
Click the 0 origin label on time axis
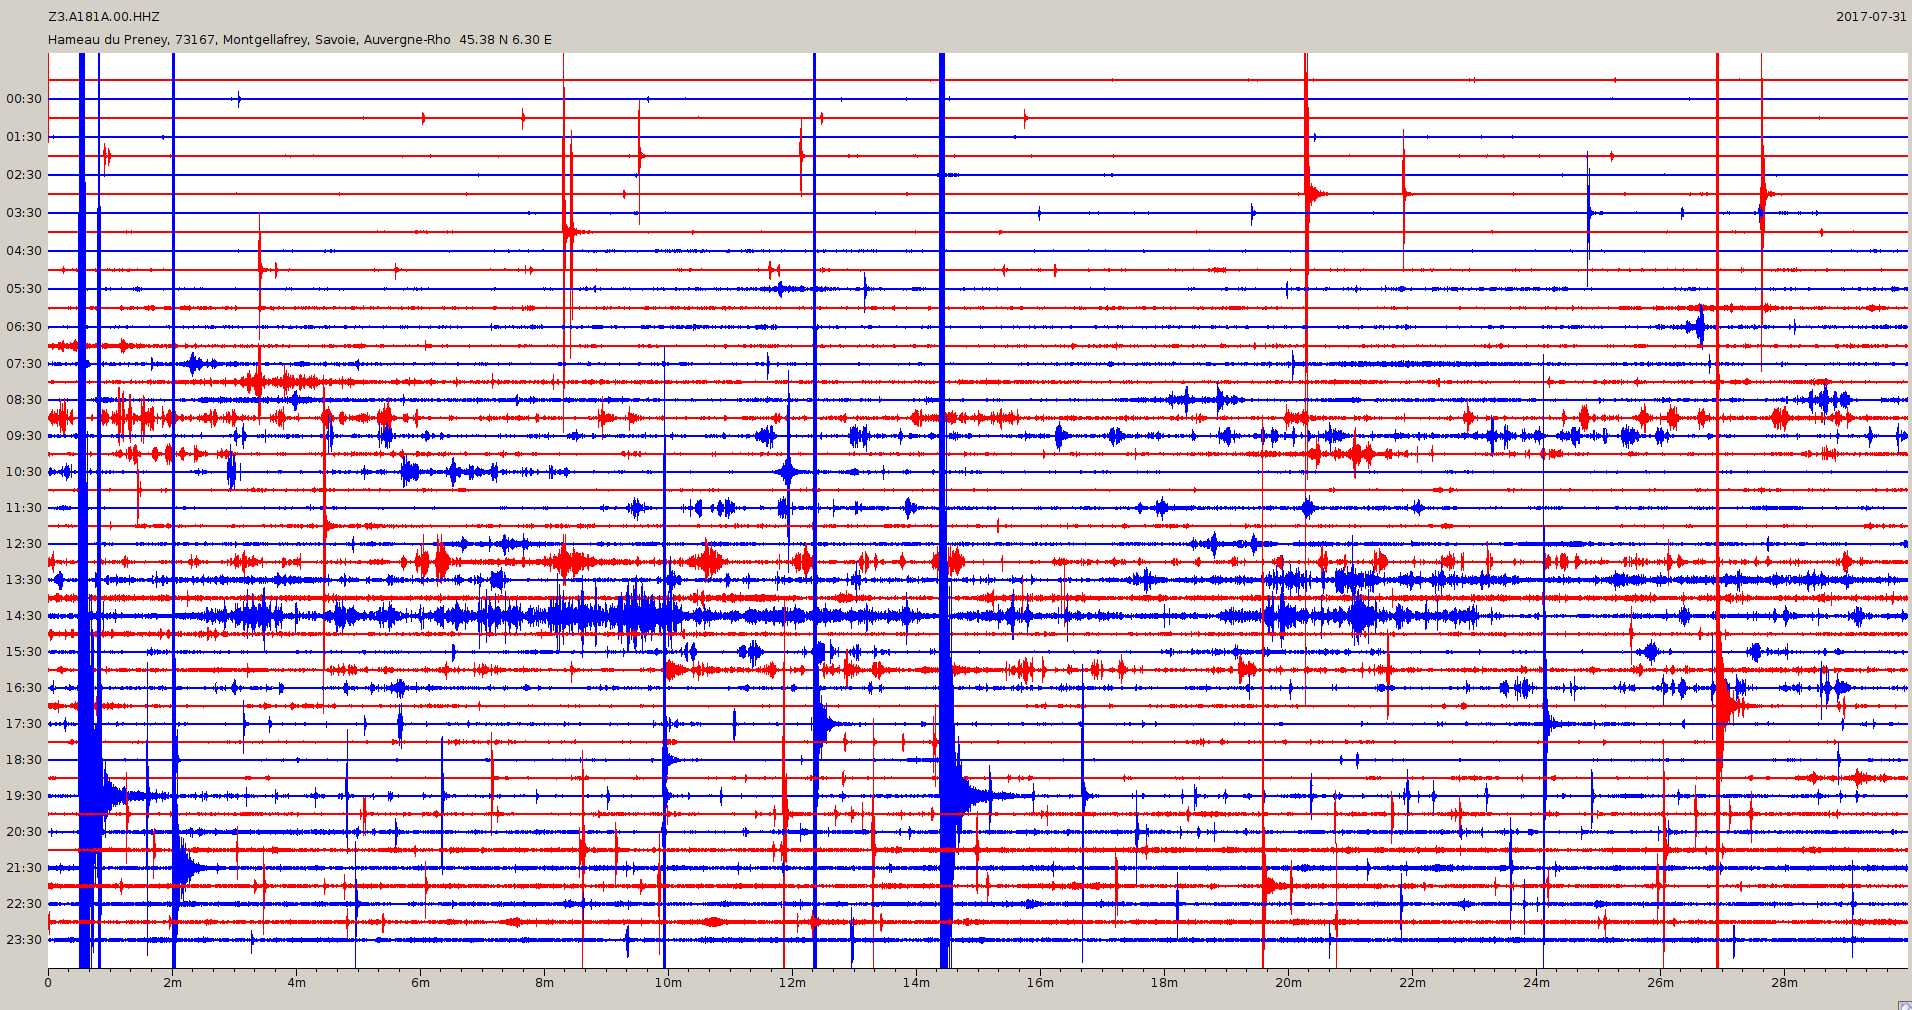point(48,983)
